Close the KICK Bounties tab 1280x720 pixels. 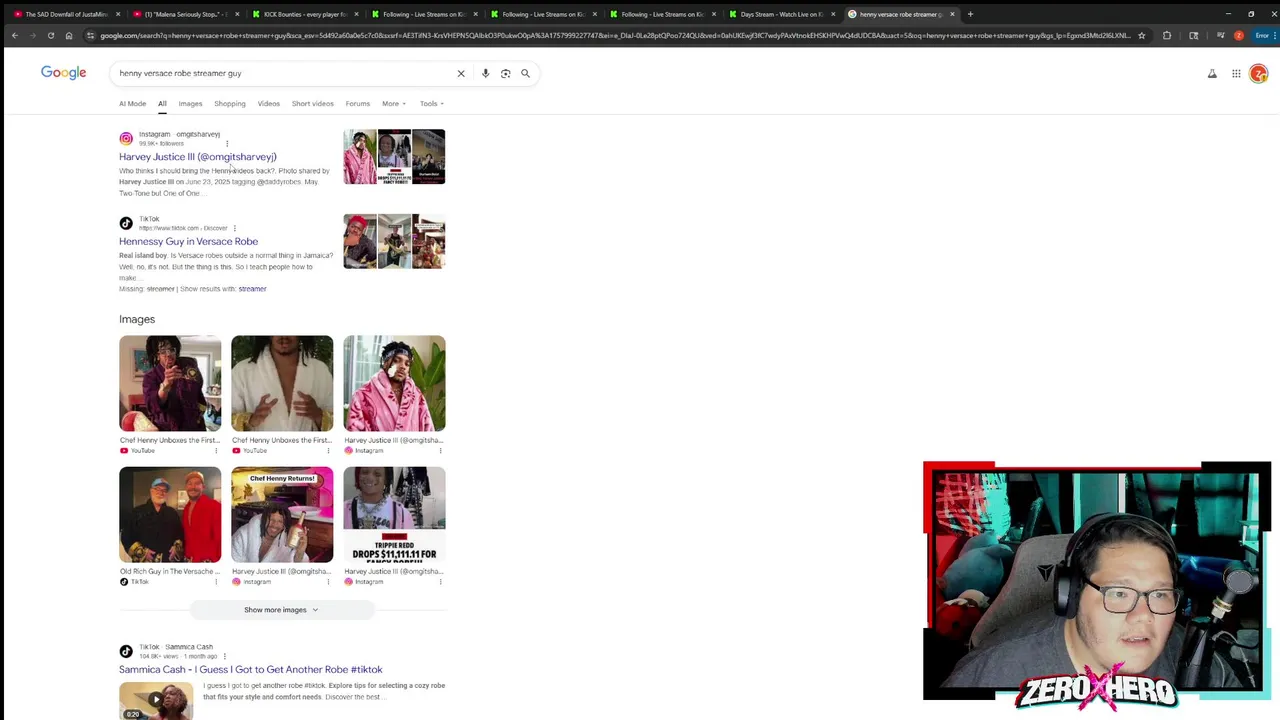point(356,14)
